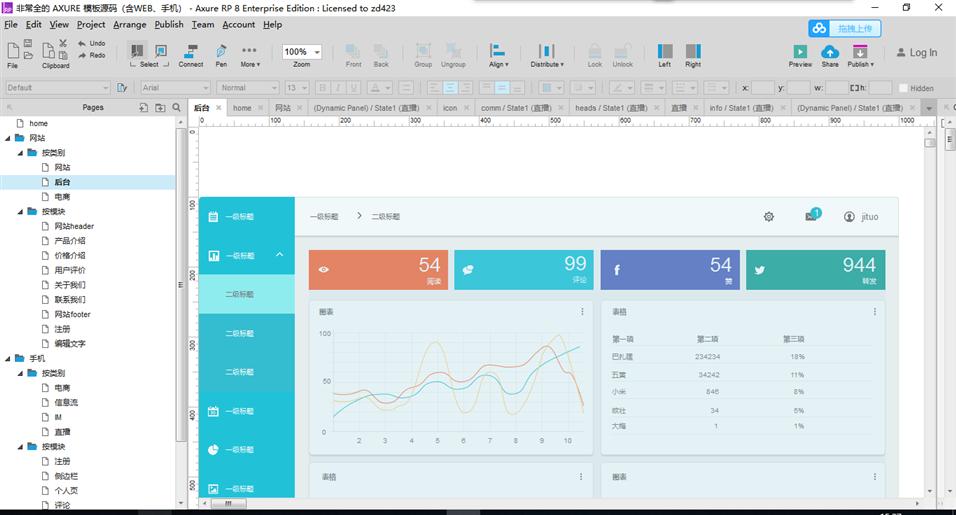Click the Add Page icon in Pages panel
The image size is (956, 515).
[x=144, y=107]
